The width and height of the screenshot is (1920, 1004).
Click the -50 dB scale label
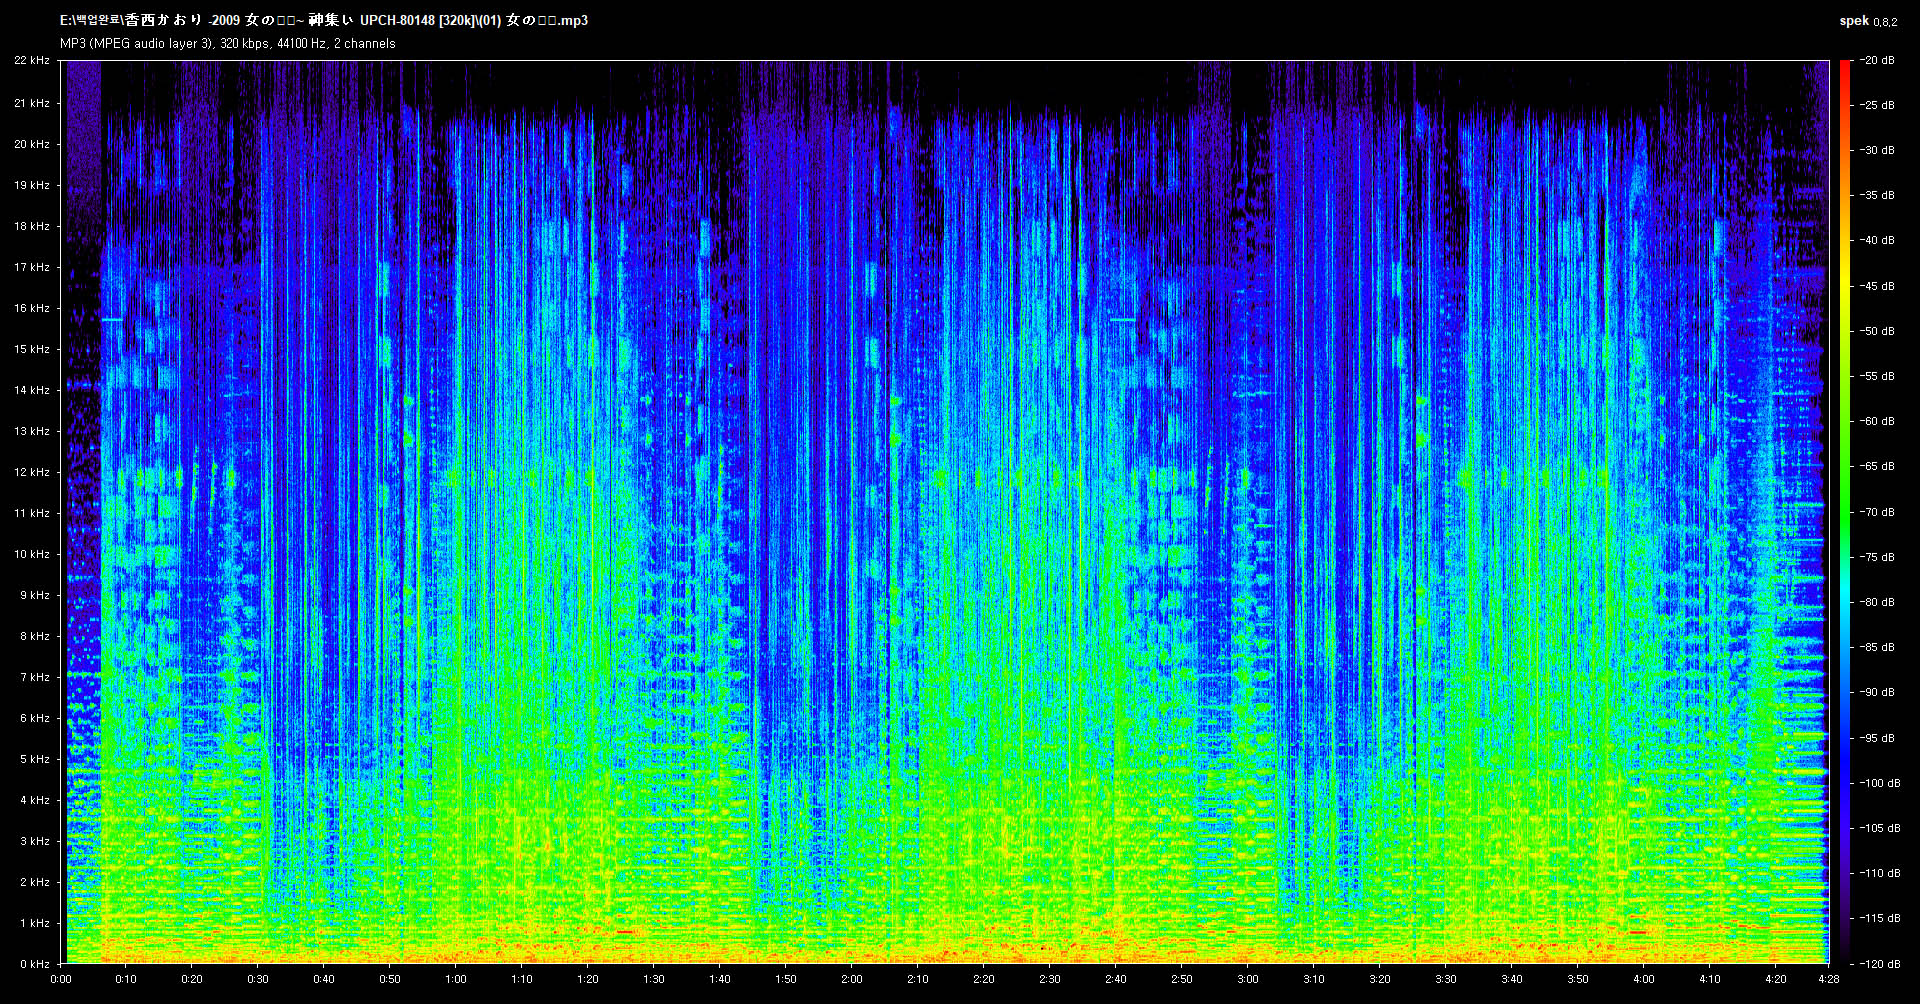tap(1877, 331)
